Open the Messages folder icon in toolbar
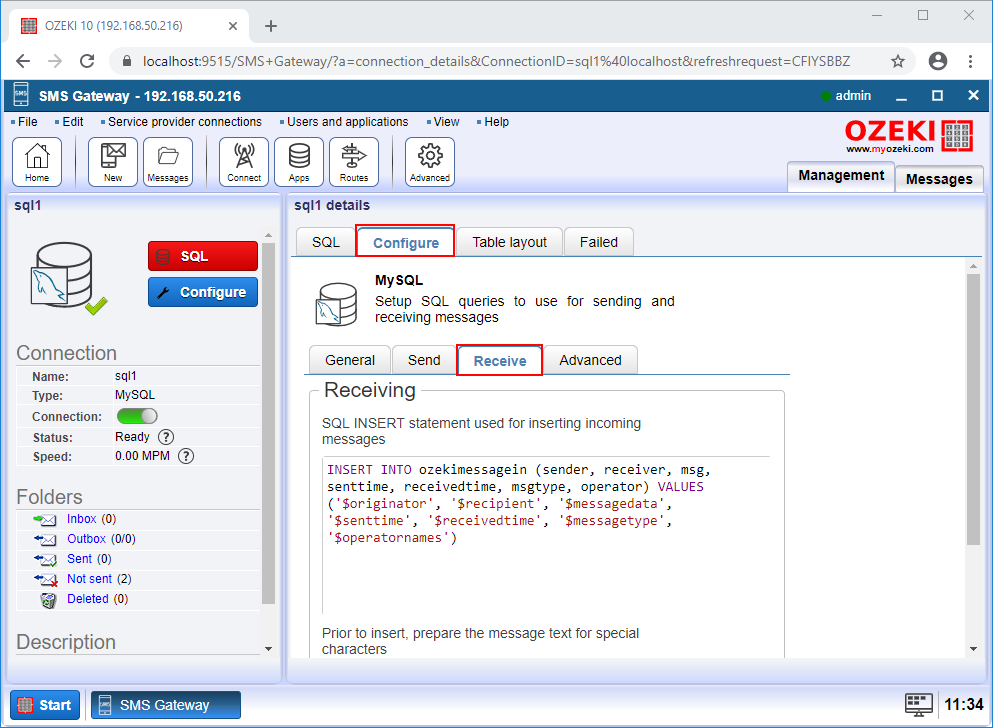This screenshot has height=728, width=993. 167,161
